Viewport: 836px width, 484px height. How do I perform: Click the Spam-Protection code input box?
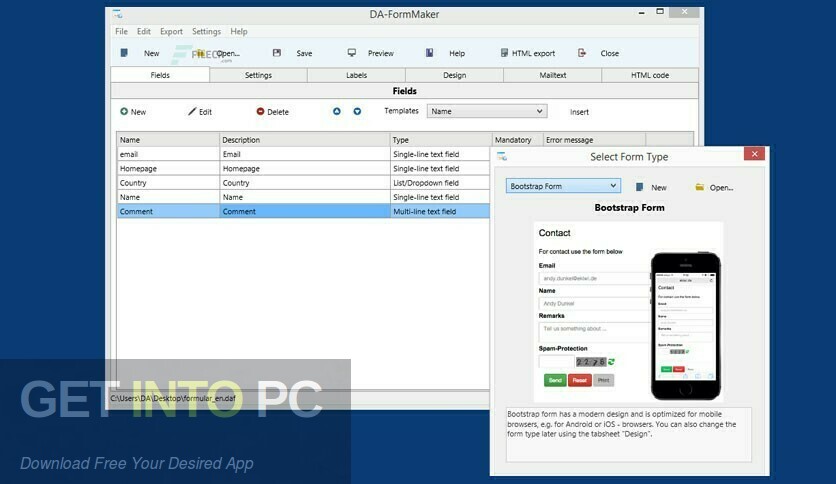click(556, 362)
